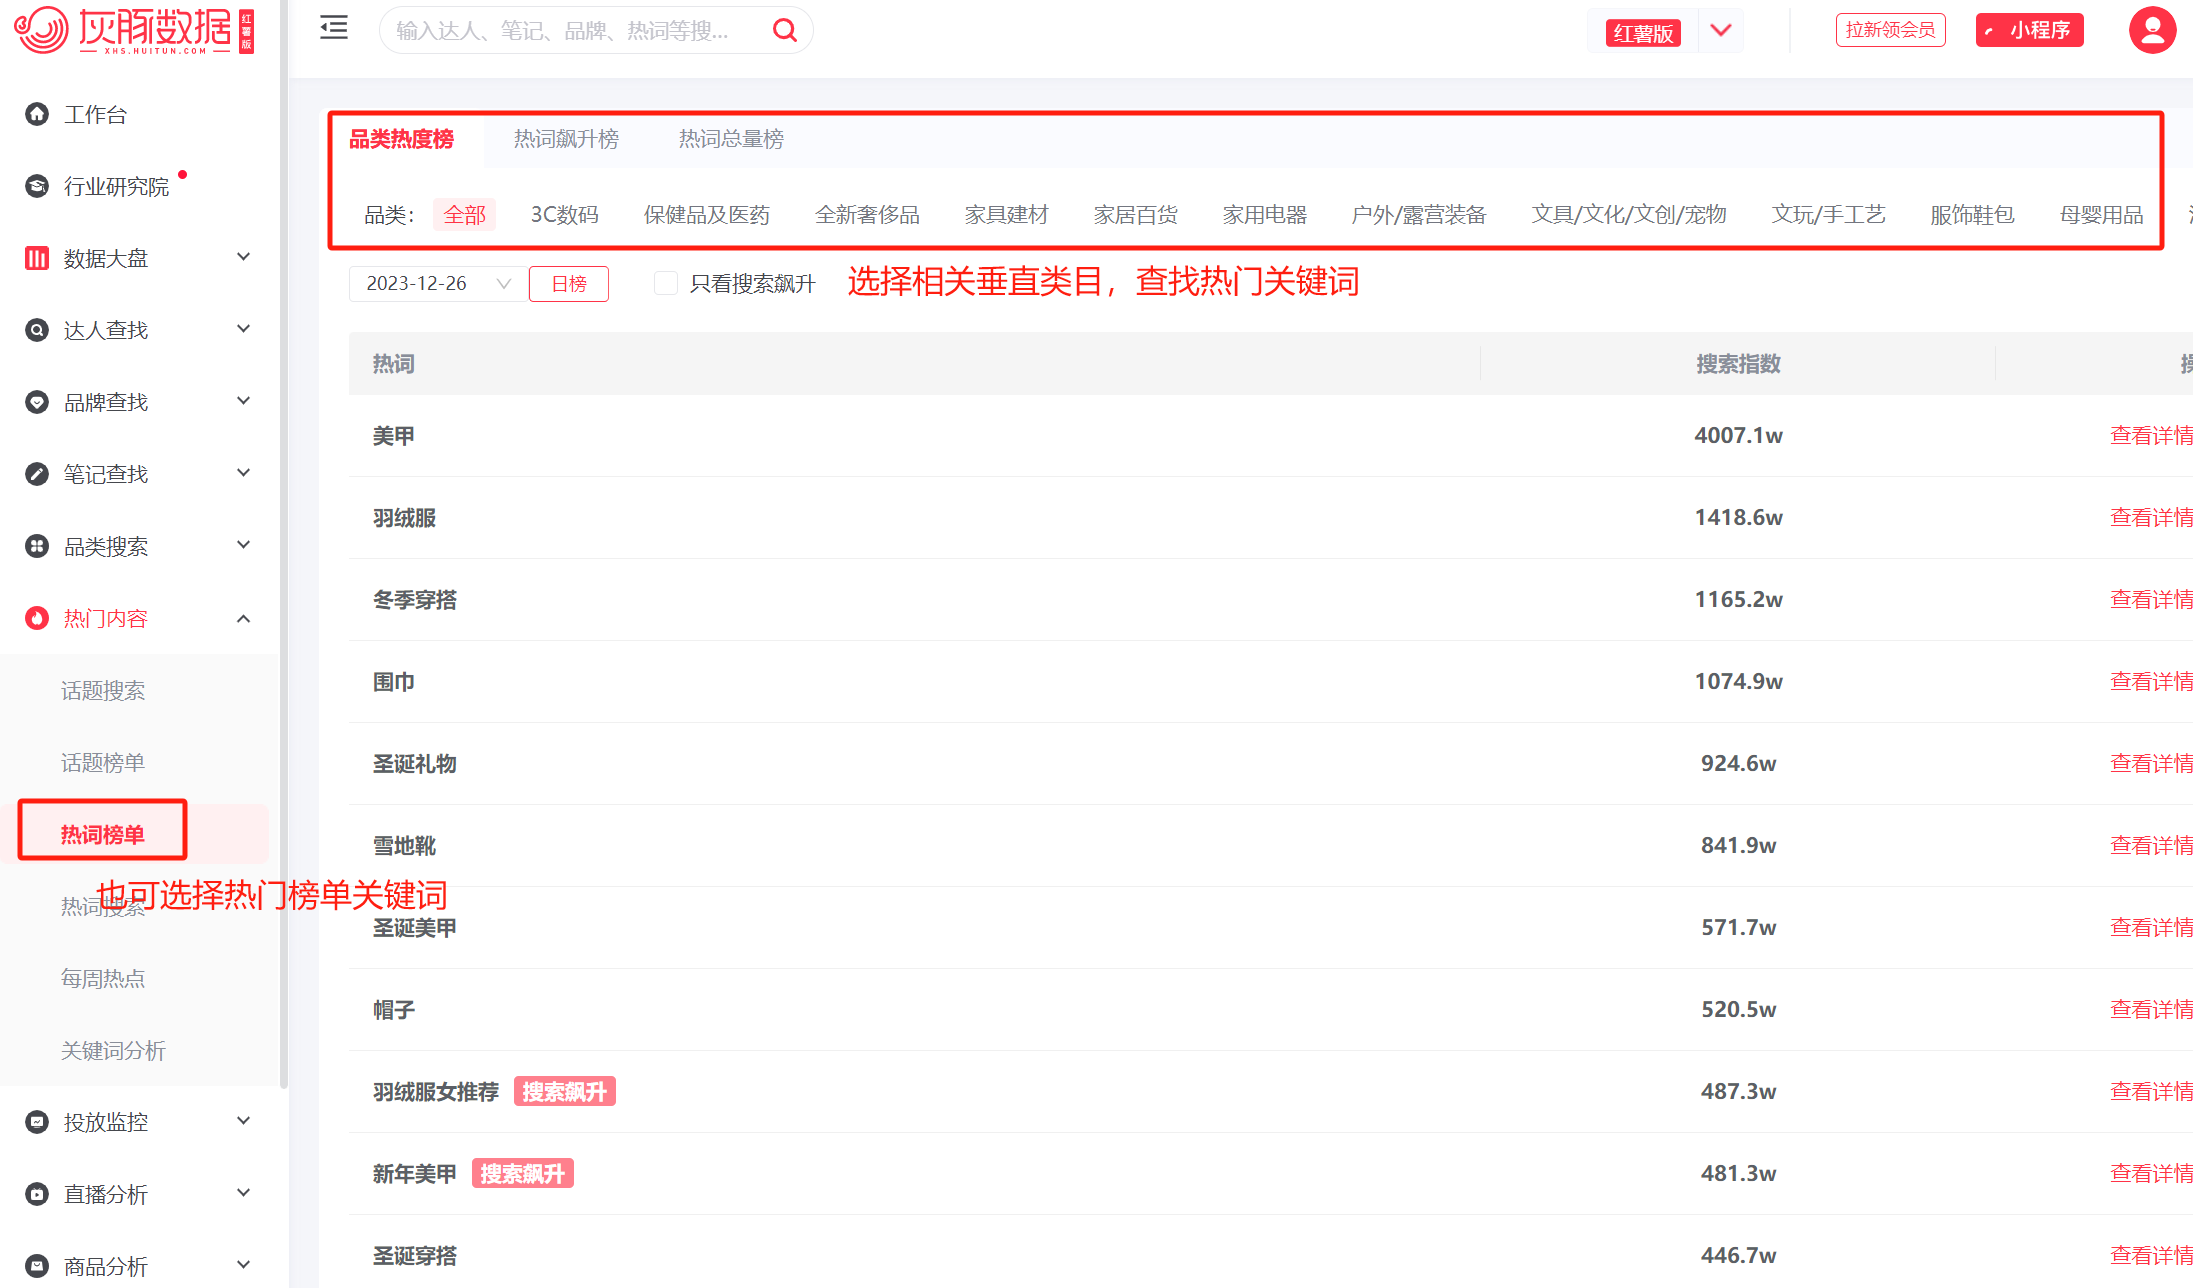Viewport: 2193px width, 1288px height.
Task: Select 家居百货 category filter
Action: coord(1136,215)
